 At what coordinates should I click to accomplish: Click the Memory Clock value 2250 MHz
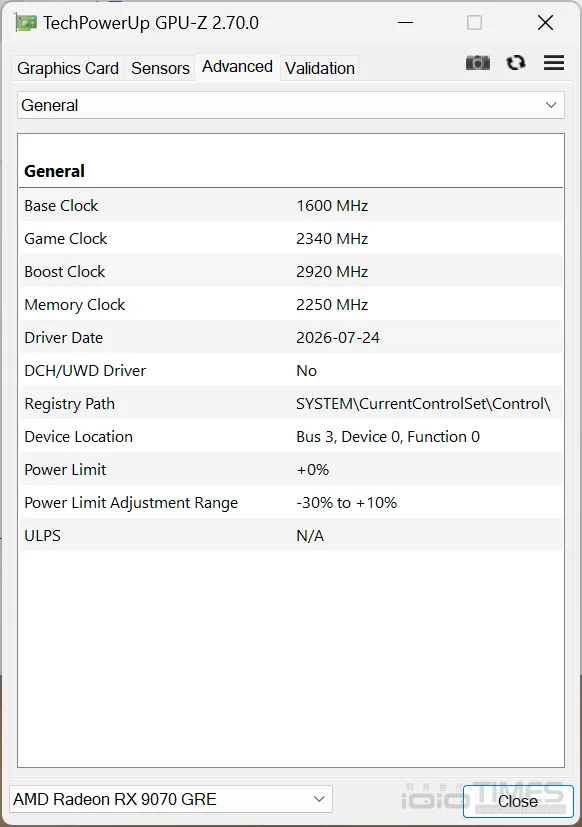(x=332, y=305)
